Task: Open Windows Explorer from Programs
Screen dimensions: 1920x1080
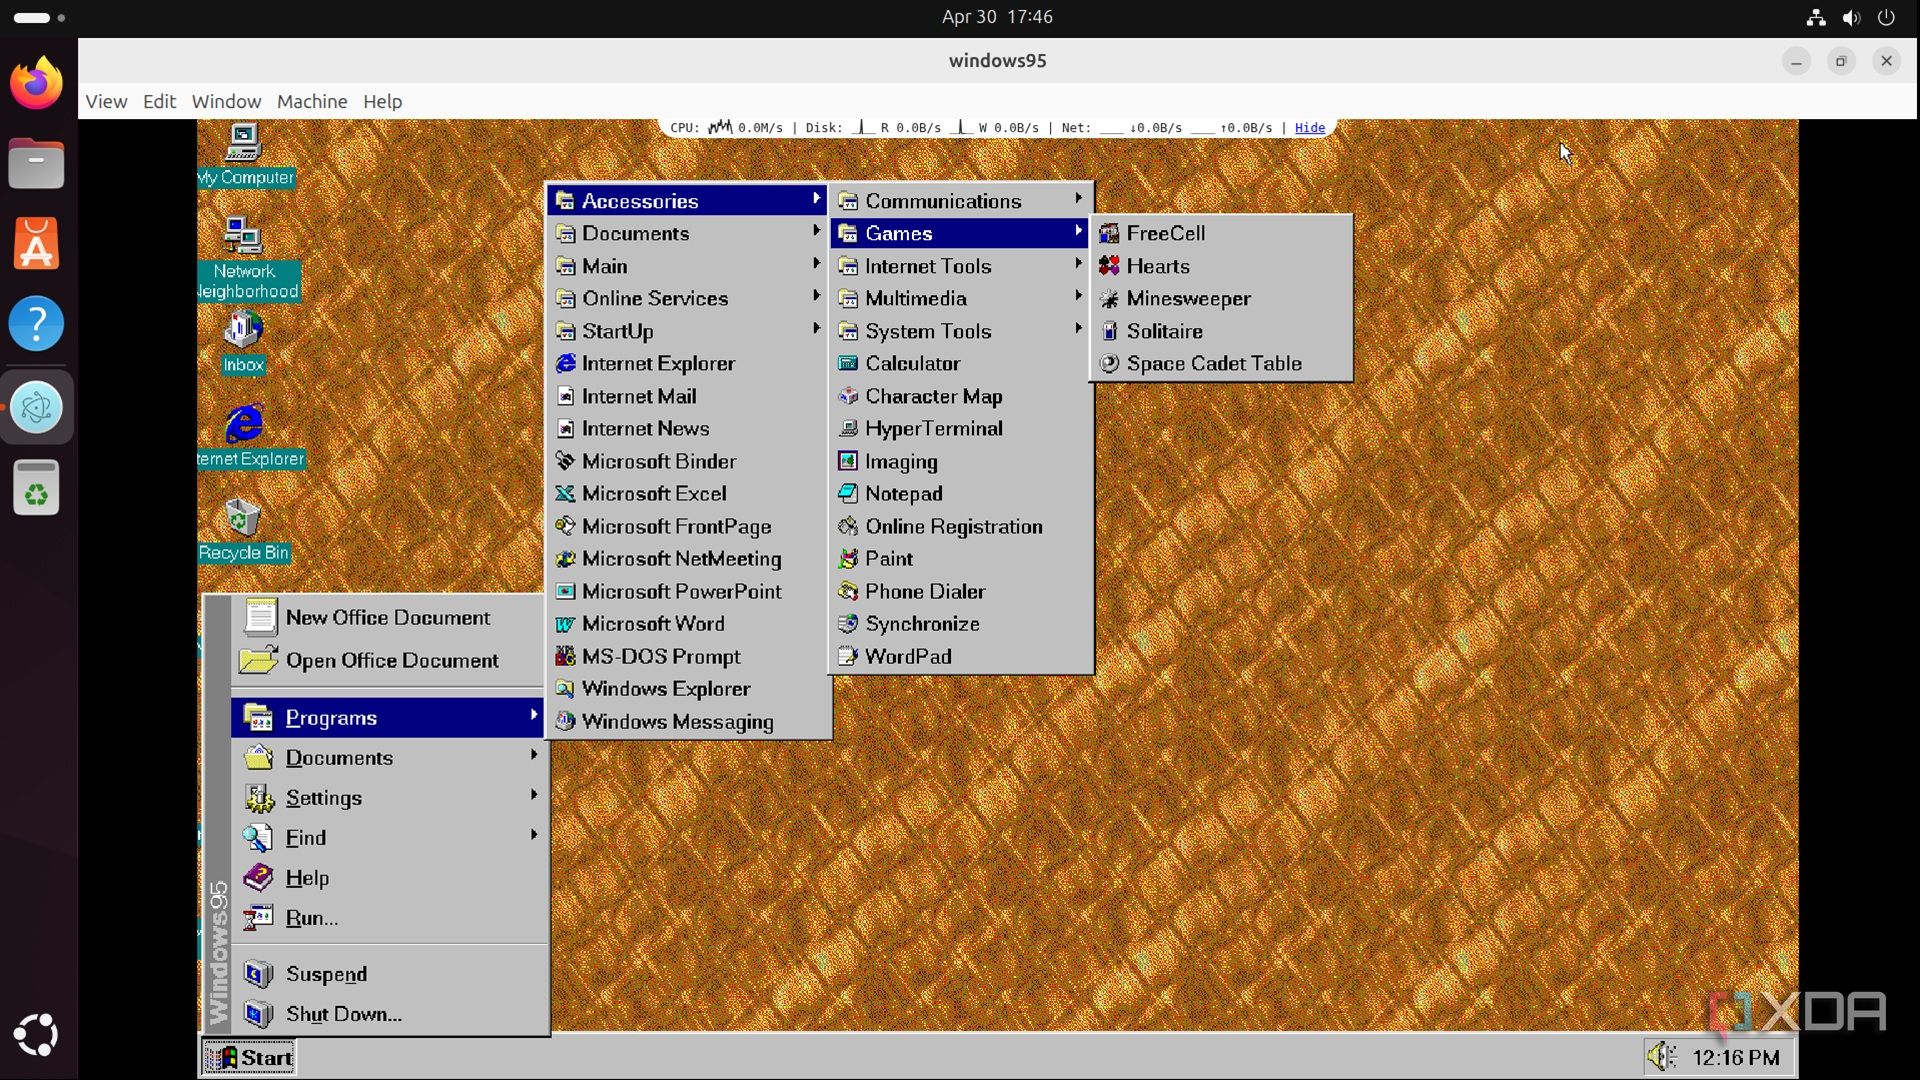Action: pos(688,689)
